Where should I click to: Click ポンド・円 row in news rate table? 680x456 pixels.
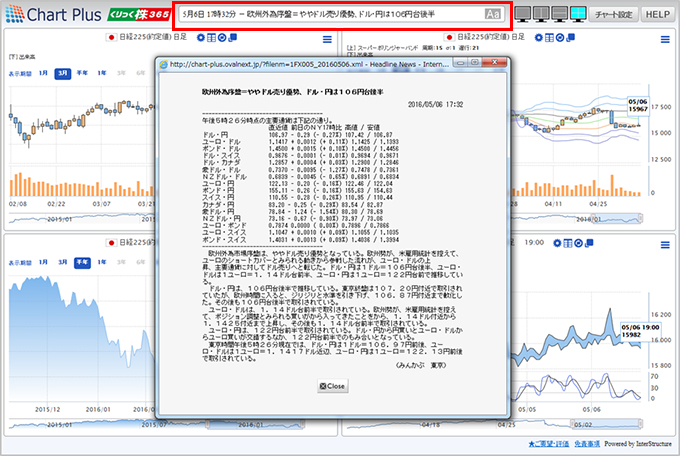pyautogui.click(x=298, y=190)
